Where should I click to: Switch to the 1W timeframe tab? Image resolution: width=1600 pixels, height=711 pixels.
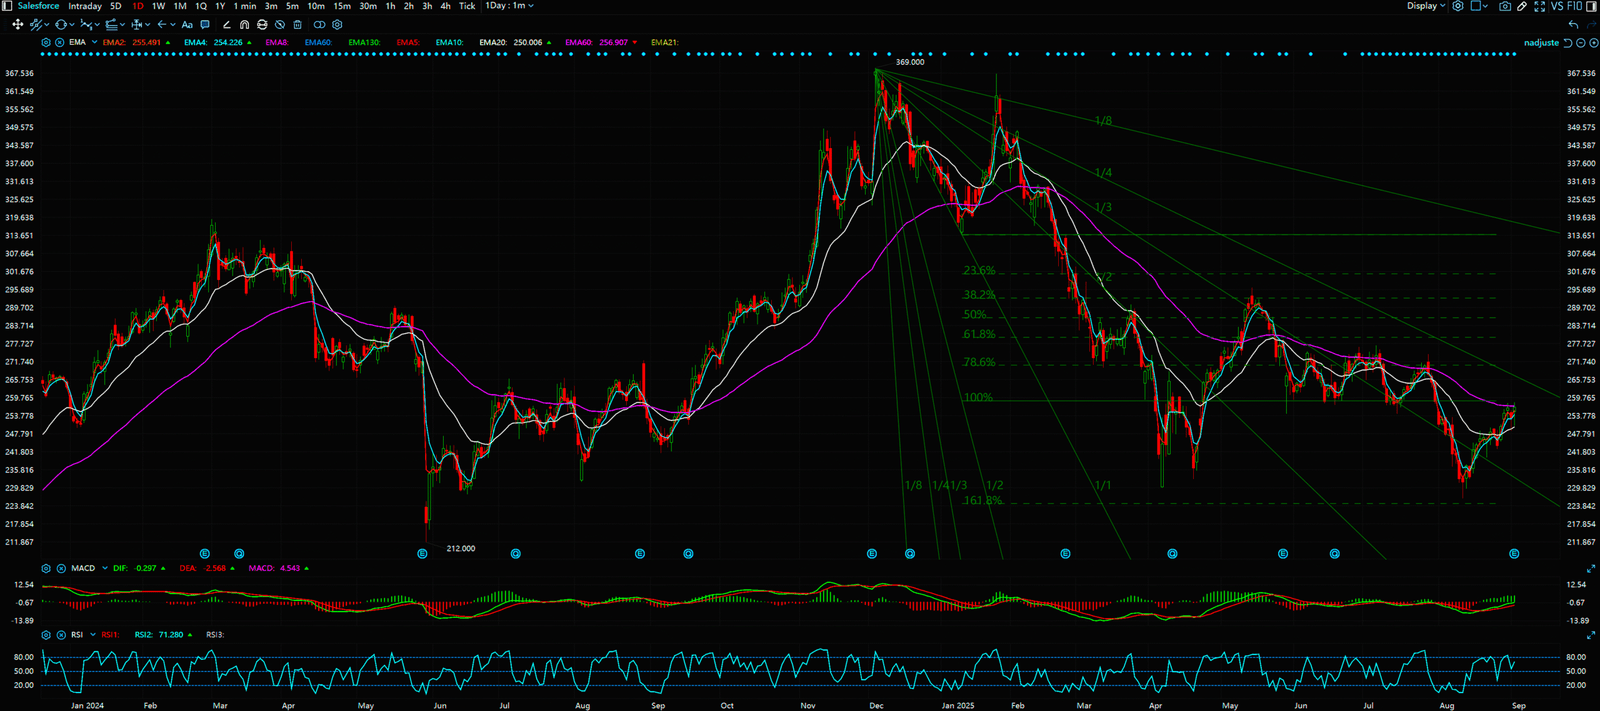[158, 6]
